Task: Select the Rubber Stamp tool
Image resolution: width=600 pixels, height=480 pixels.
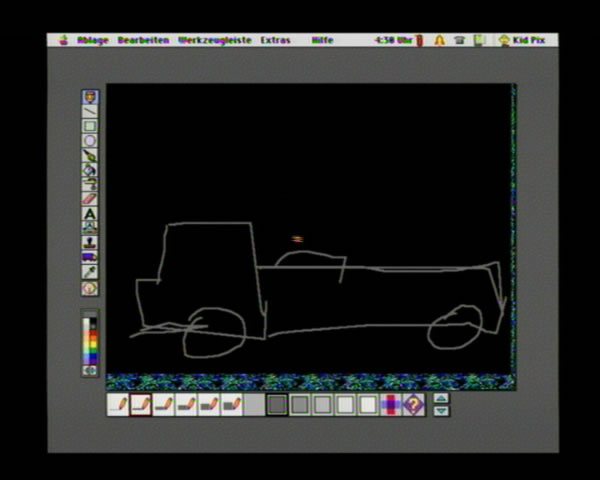Action: tap(90, 243)
